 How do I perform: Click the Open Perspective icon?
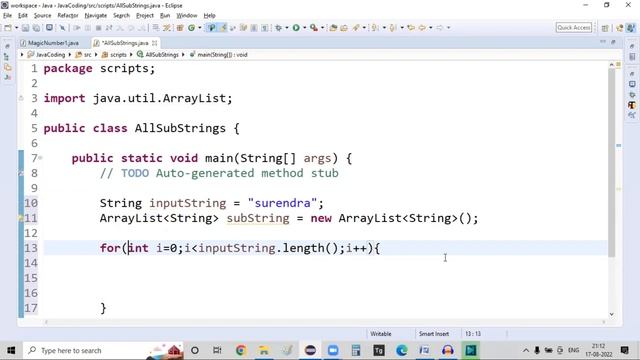[605, 28]
